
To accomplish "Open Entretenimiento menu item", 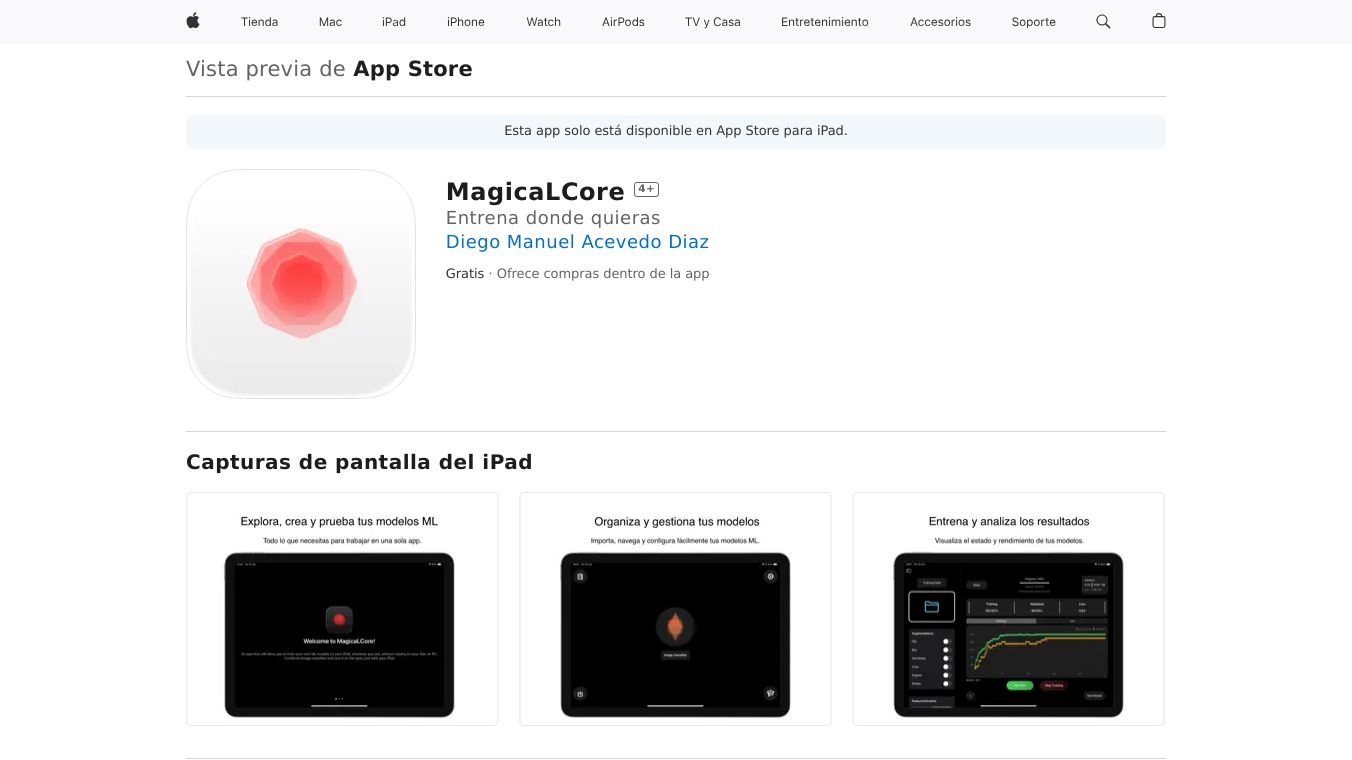I will [825, 22].
